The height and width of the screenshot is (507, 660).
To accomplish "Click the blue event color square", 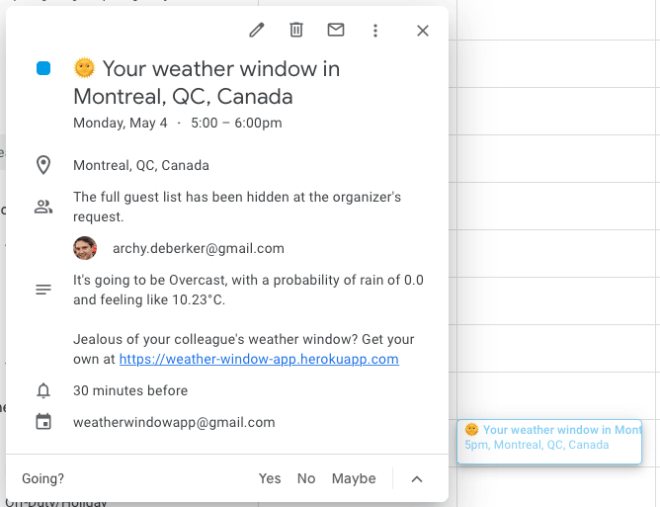I will point(43,69).
